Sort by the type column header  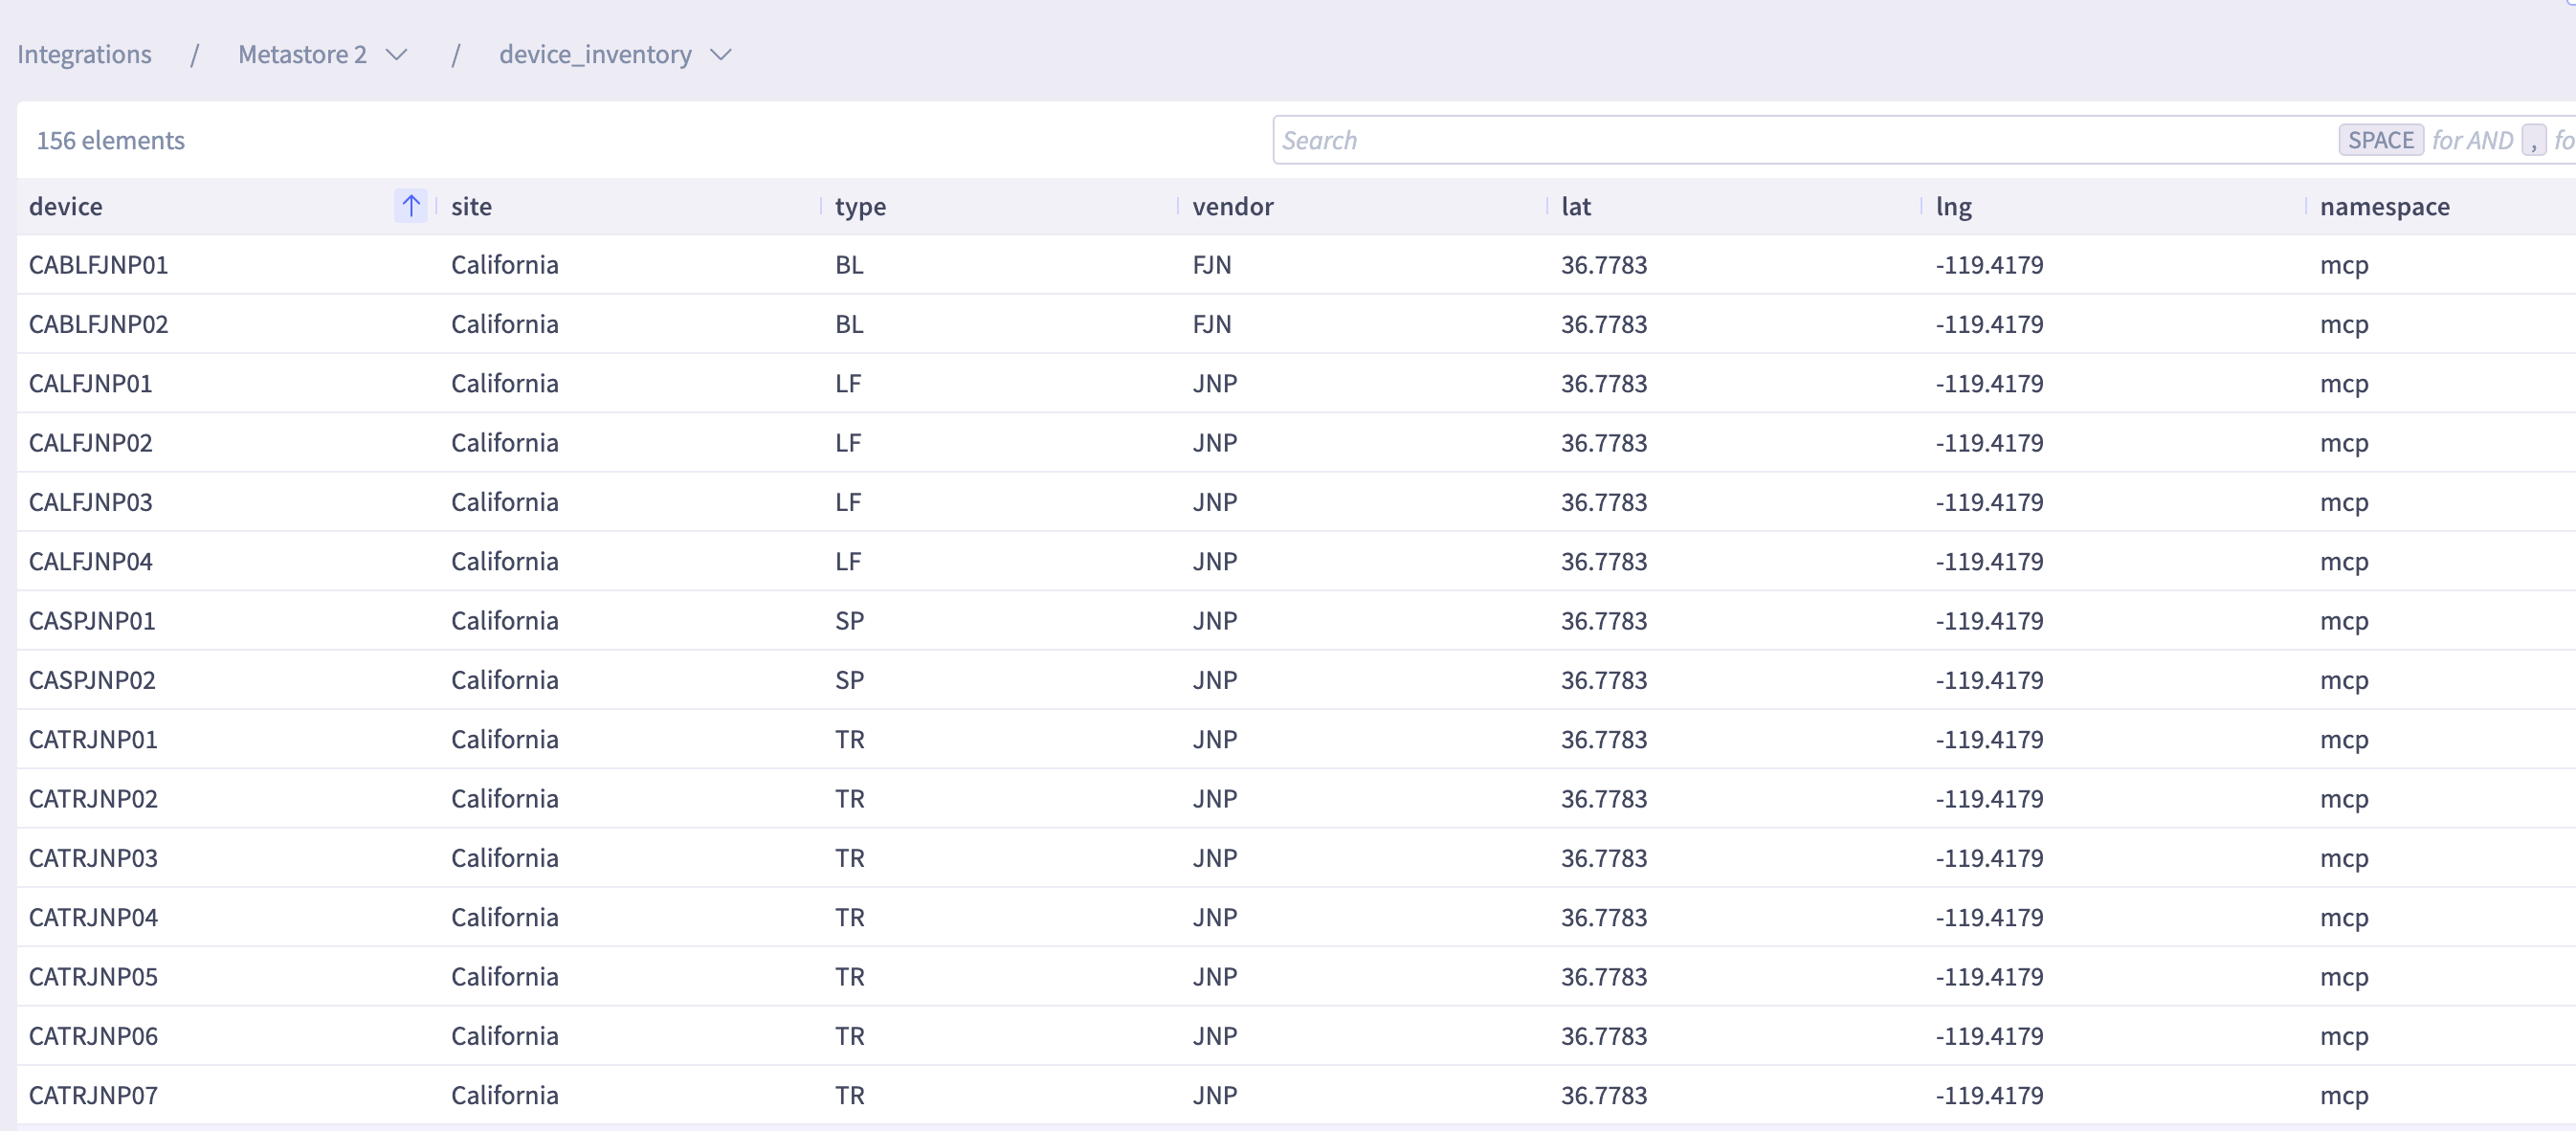point(860,206)
